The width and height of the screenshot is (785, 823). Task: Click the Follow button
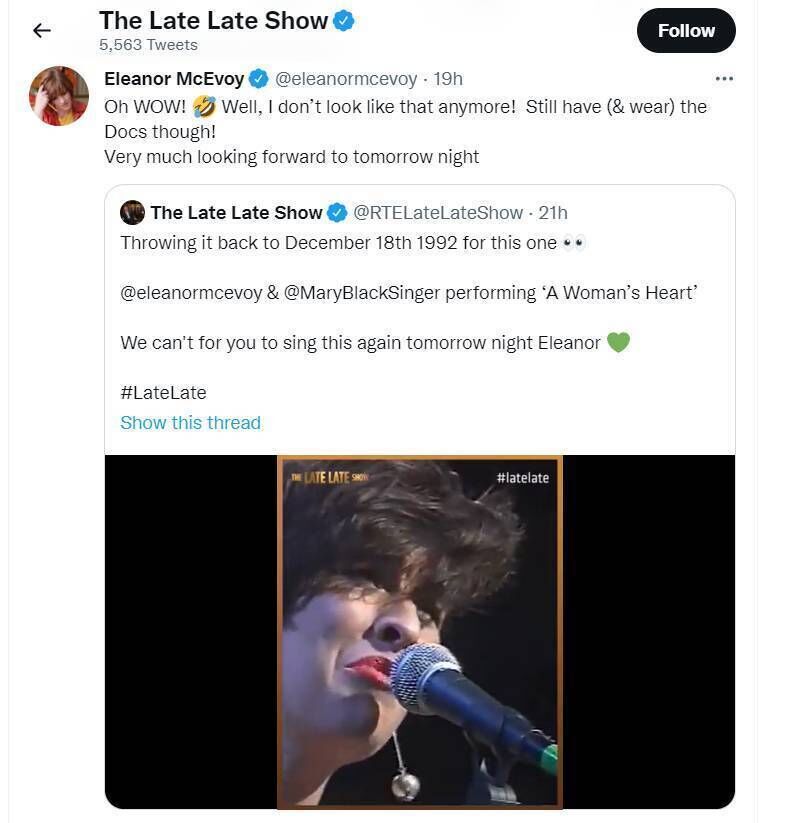[x=686, y=31]
